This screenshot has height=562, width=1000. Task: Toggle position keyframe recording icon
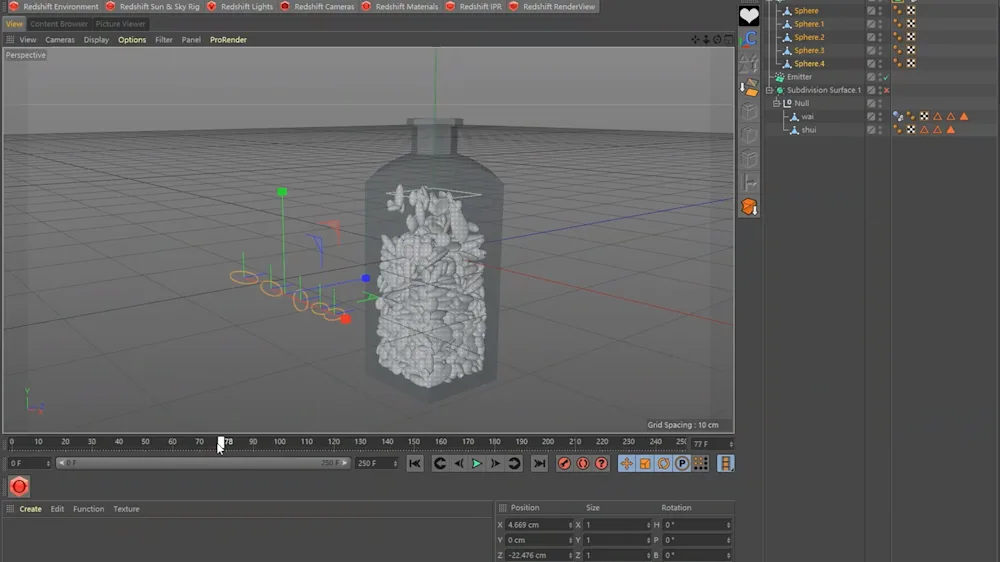[627, 463]
